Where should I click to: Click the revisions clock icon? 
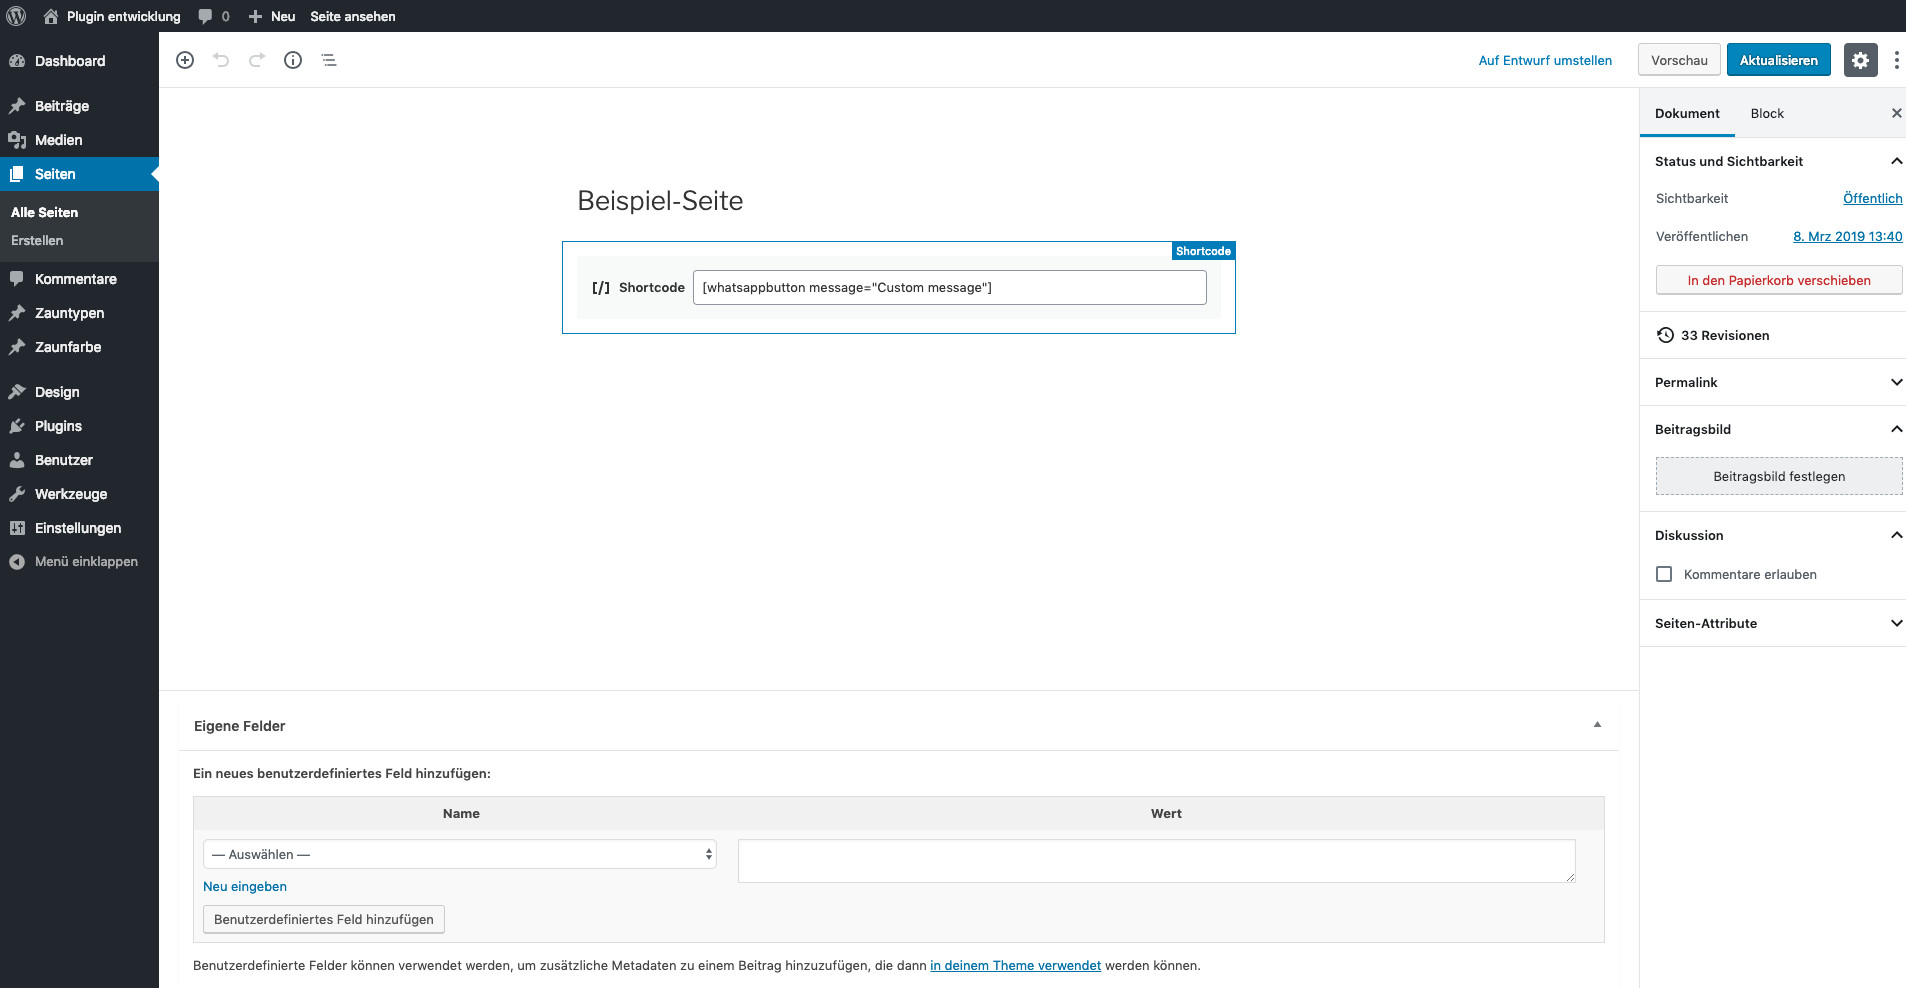coord(1665,335)
